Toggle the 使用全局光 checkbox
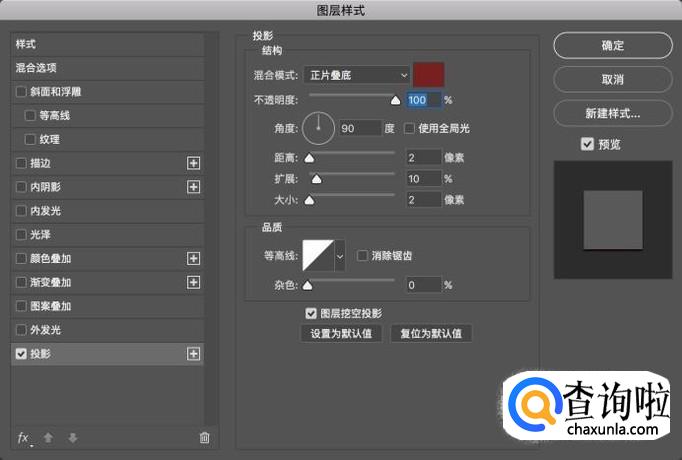 click(x=410, y=129)
